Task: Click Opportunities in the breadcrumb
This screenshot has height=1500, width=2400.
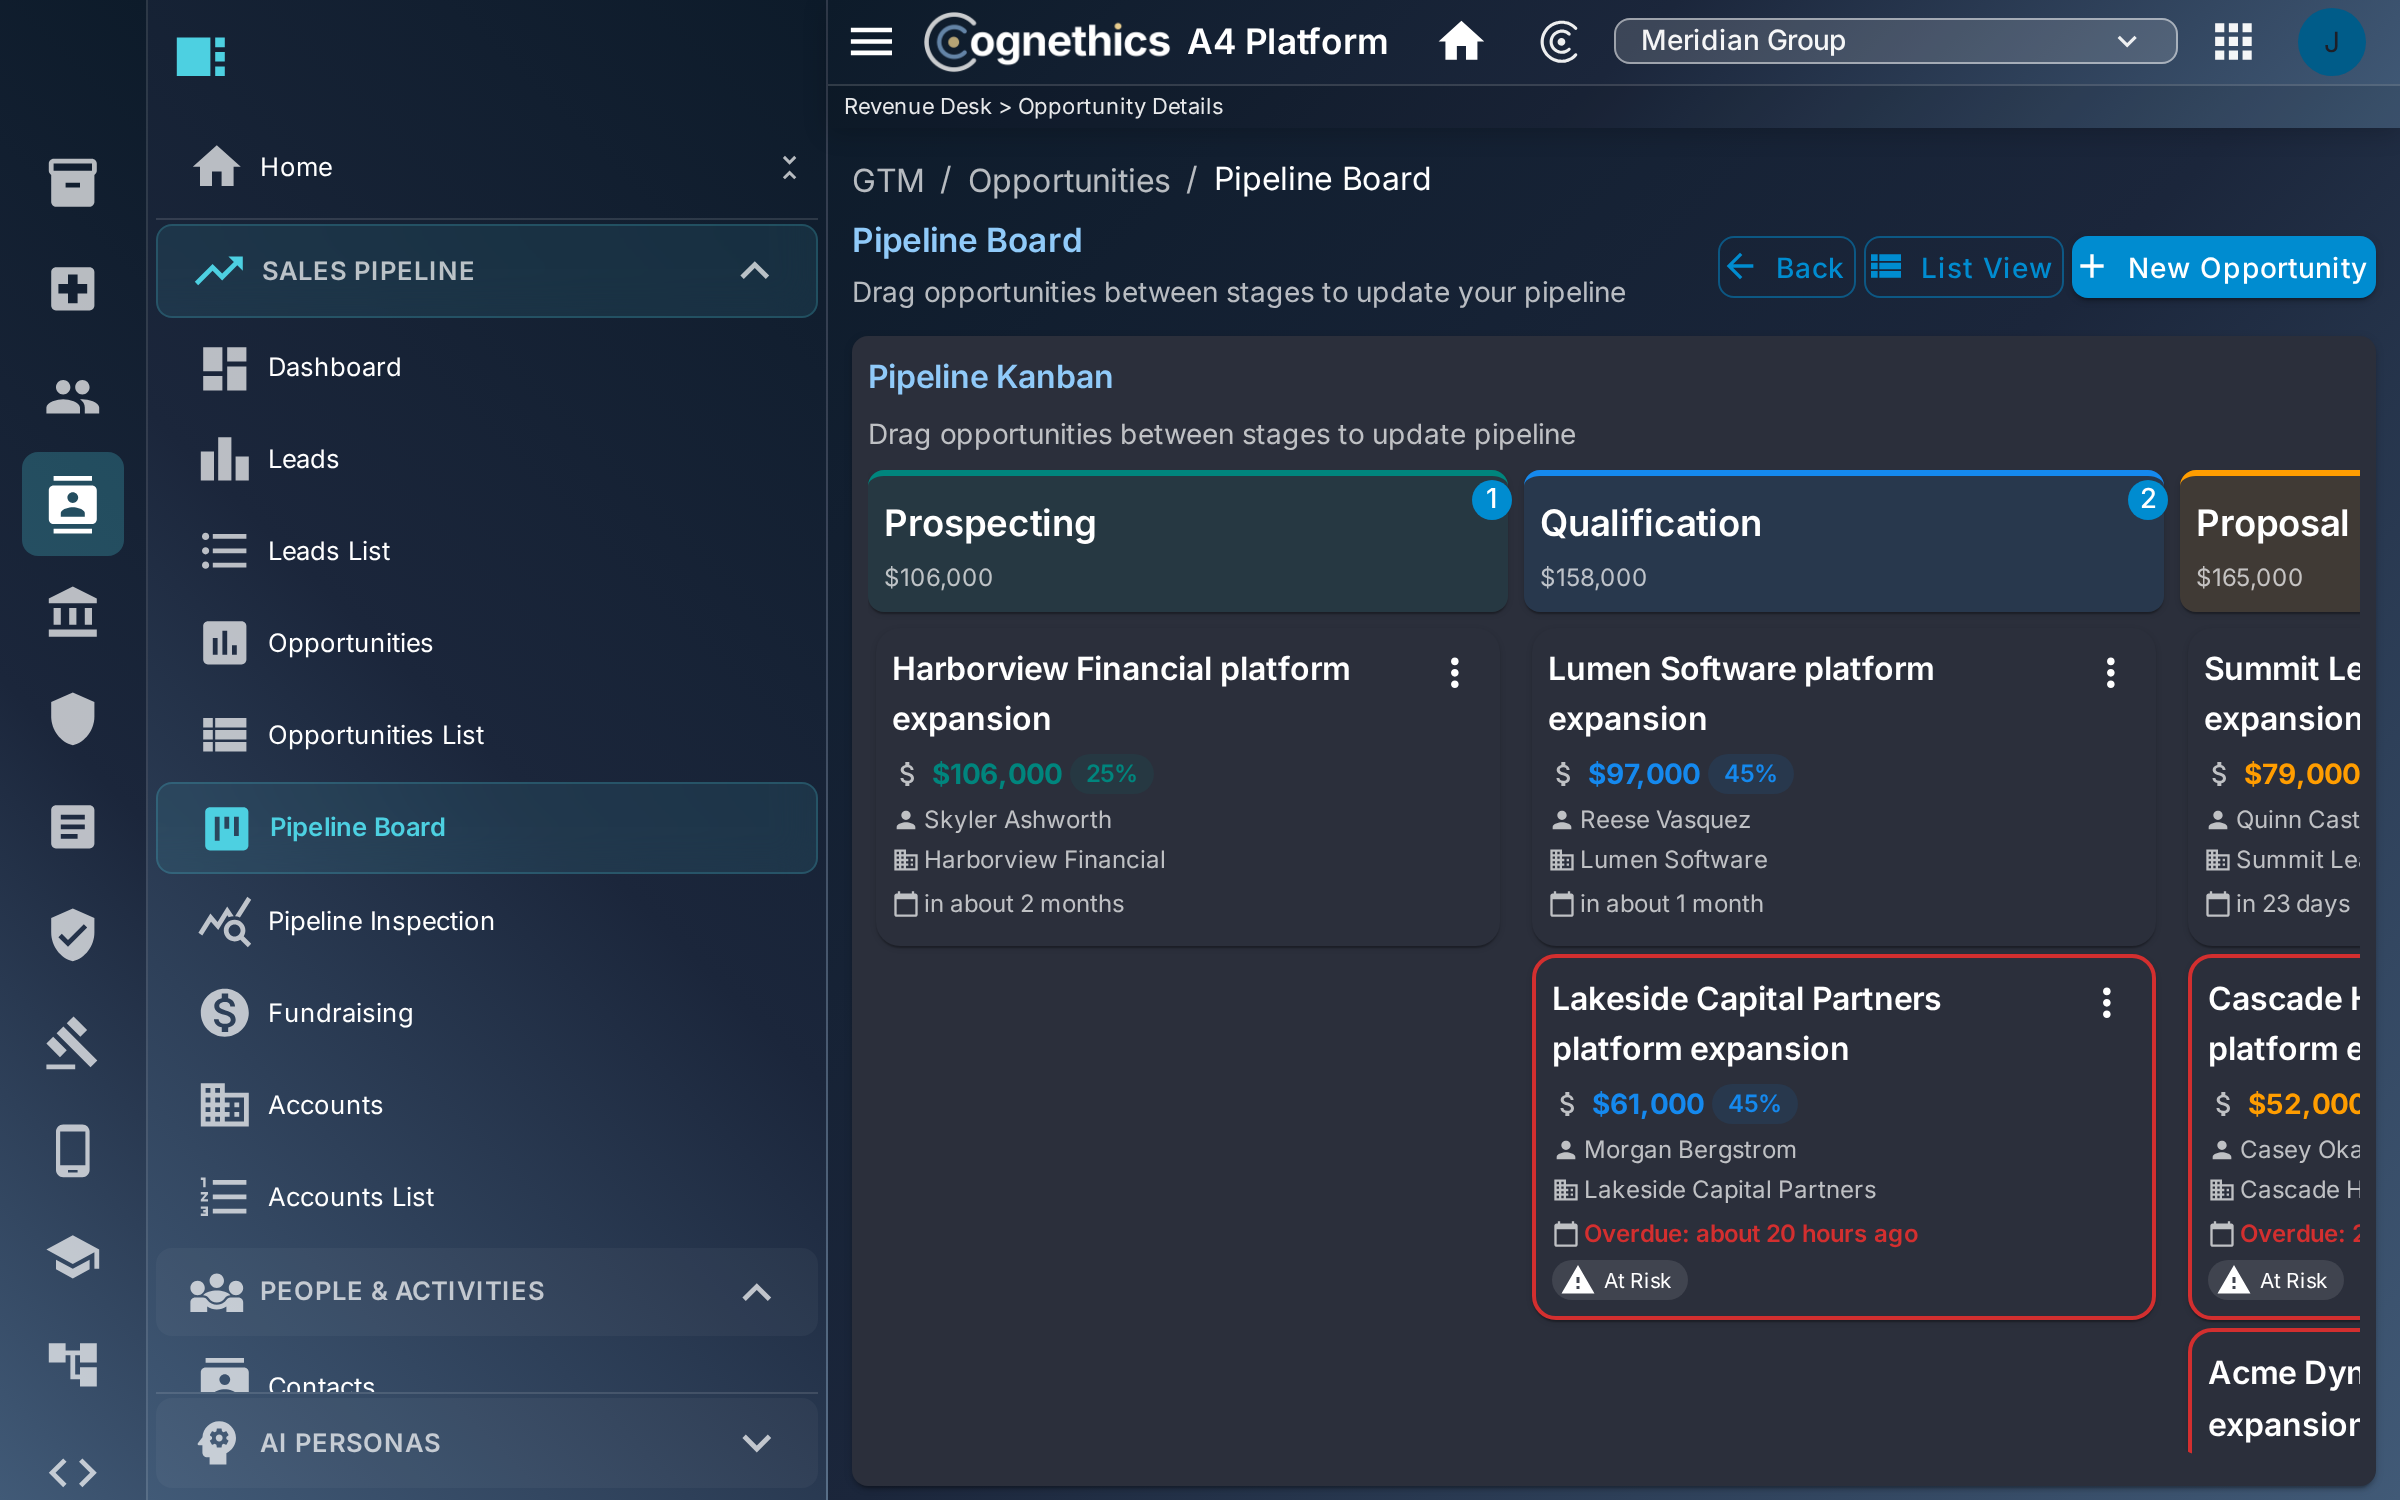Action: (x=1068, y=180)
